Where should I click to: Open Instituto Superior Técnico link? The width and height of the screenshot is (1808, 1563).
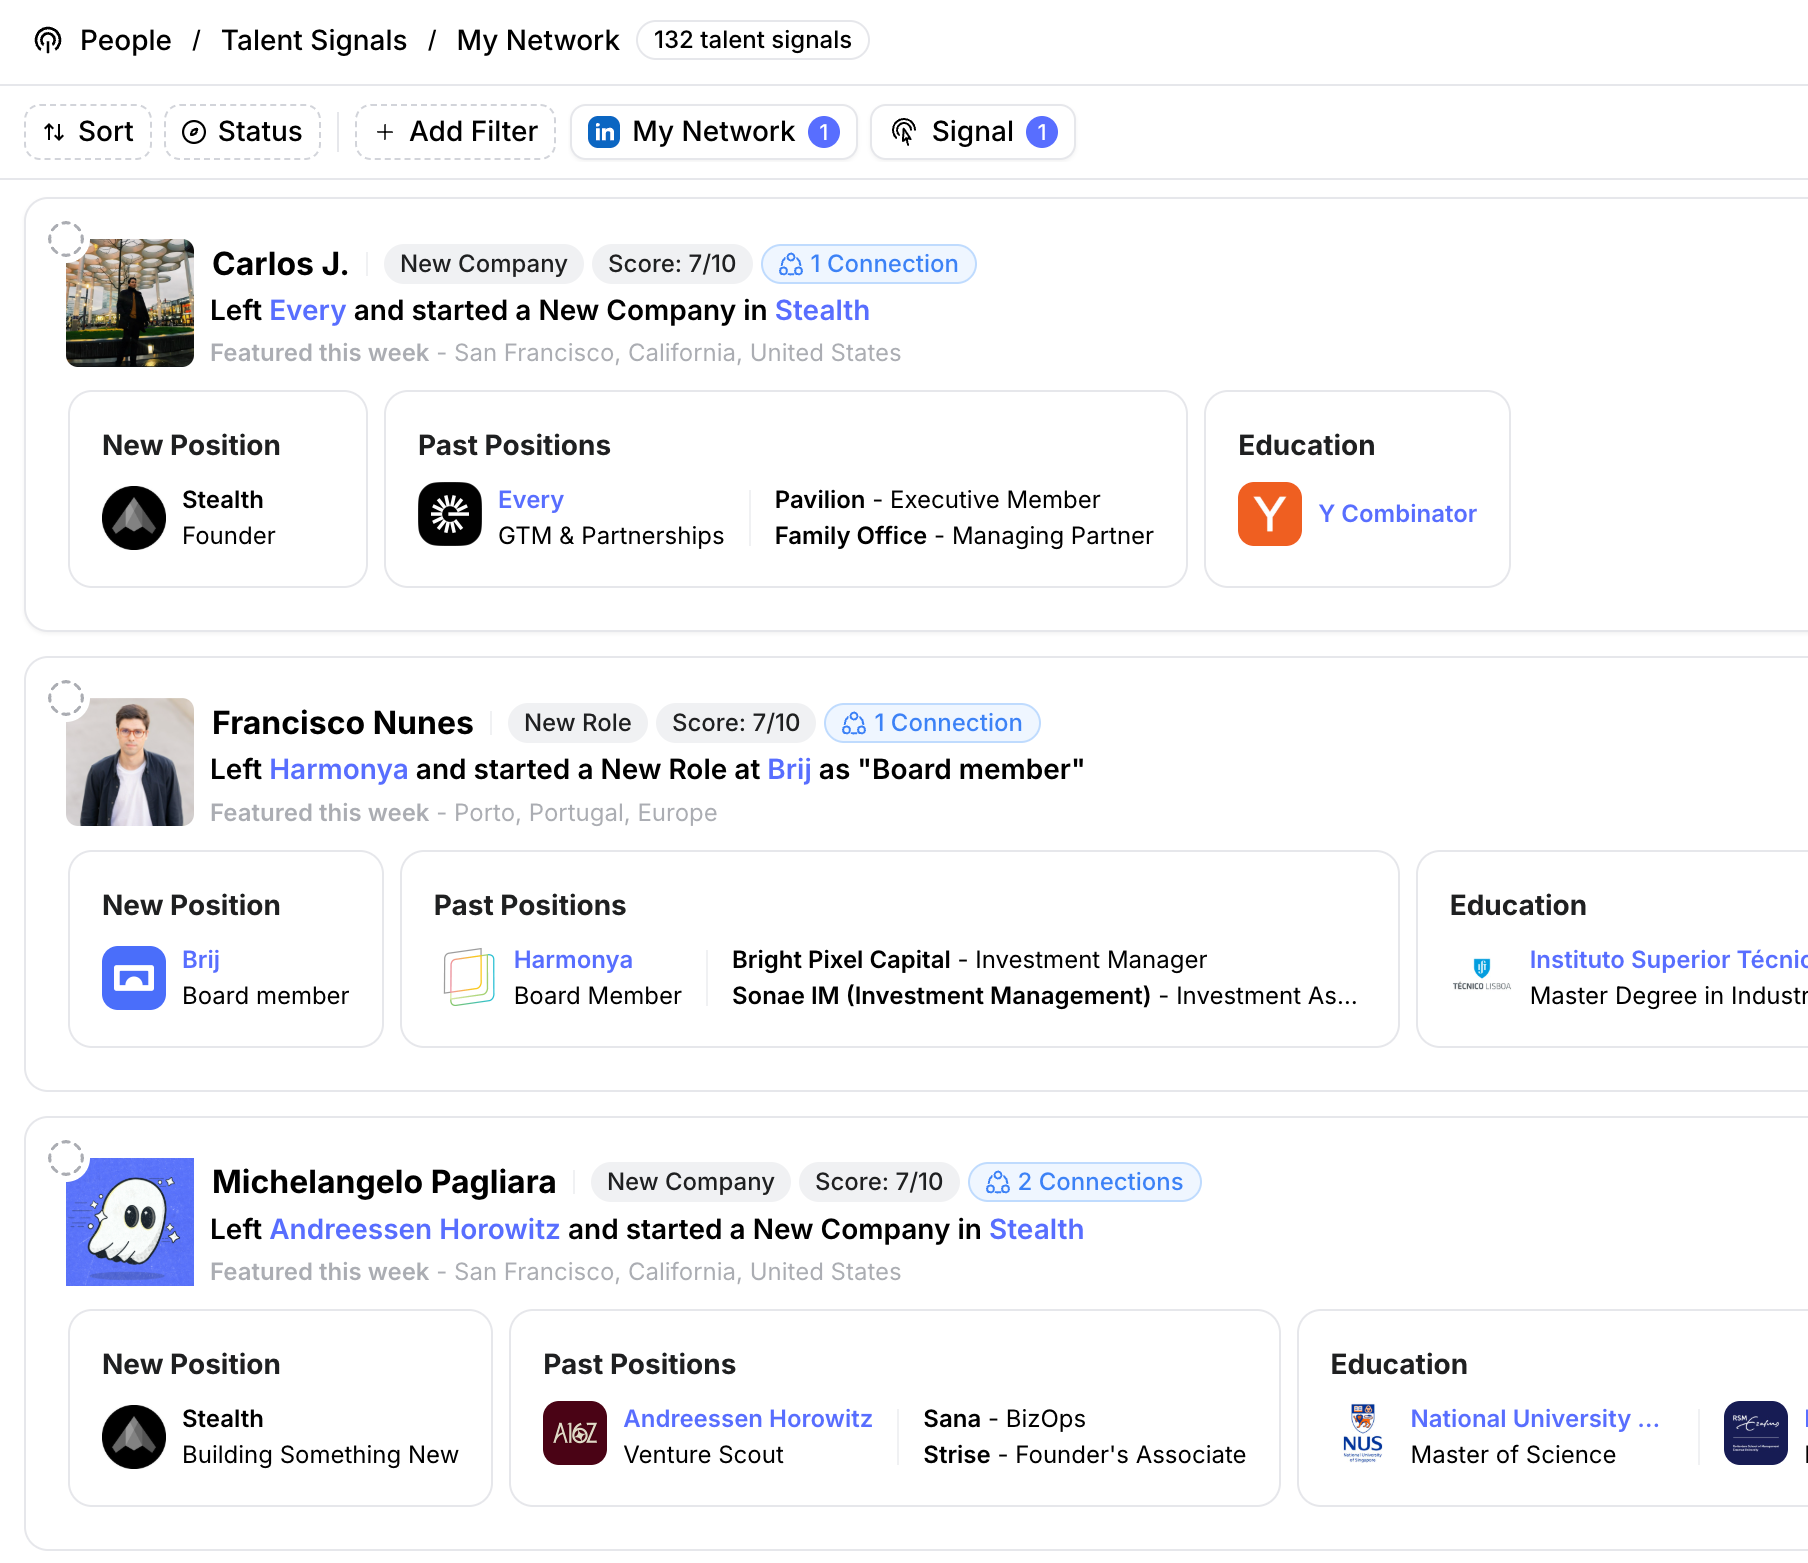[1669, 960]
